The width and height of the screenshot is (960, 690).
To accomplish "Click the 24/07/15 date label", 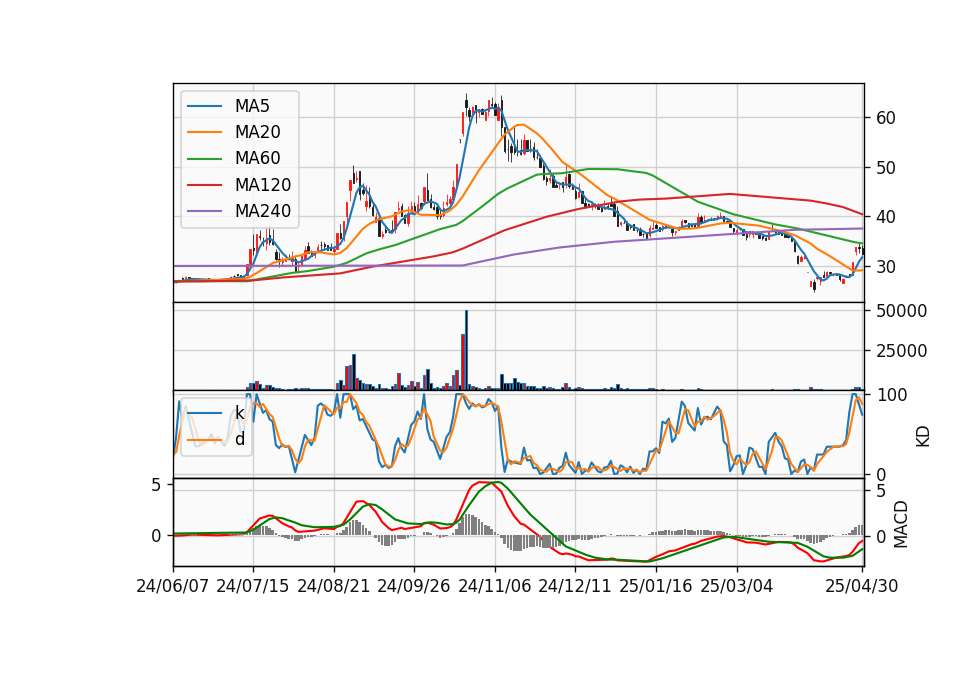I will [x=253, y=586].
